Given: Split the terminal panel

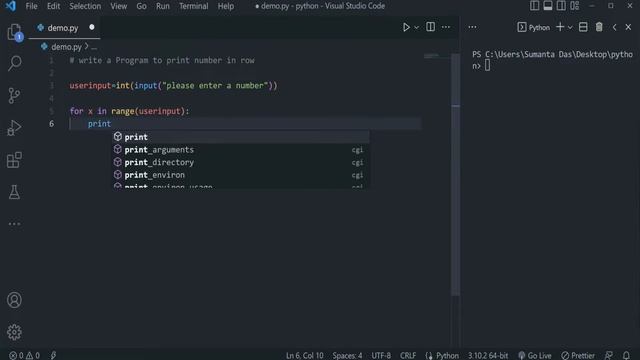Looking at the screenshot, I should point(583,27).
